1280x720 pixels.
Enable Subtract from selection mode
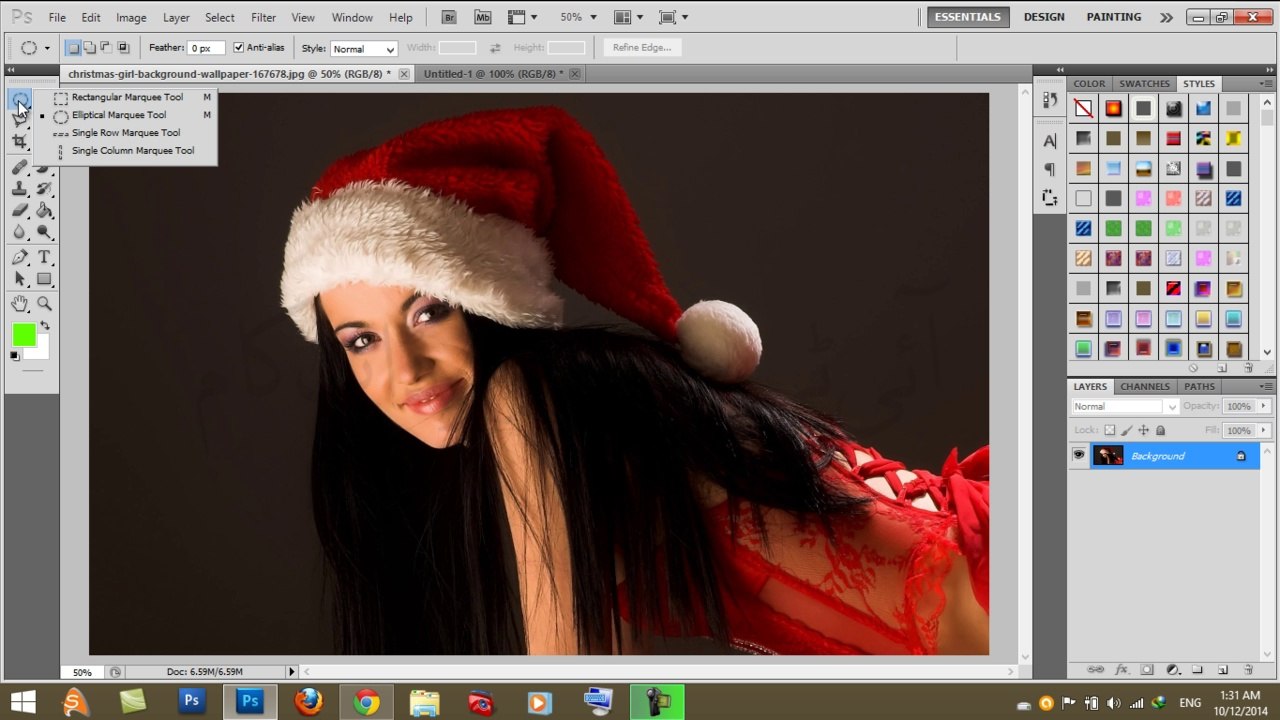tap(106, 47)
